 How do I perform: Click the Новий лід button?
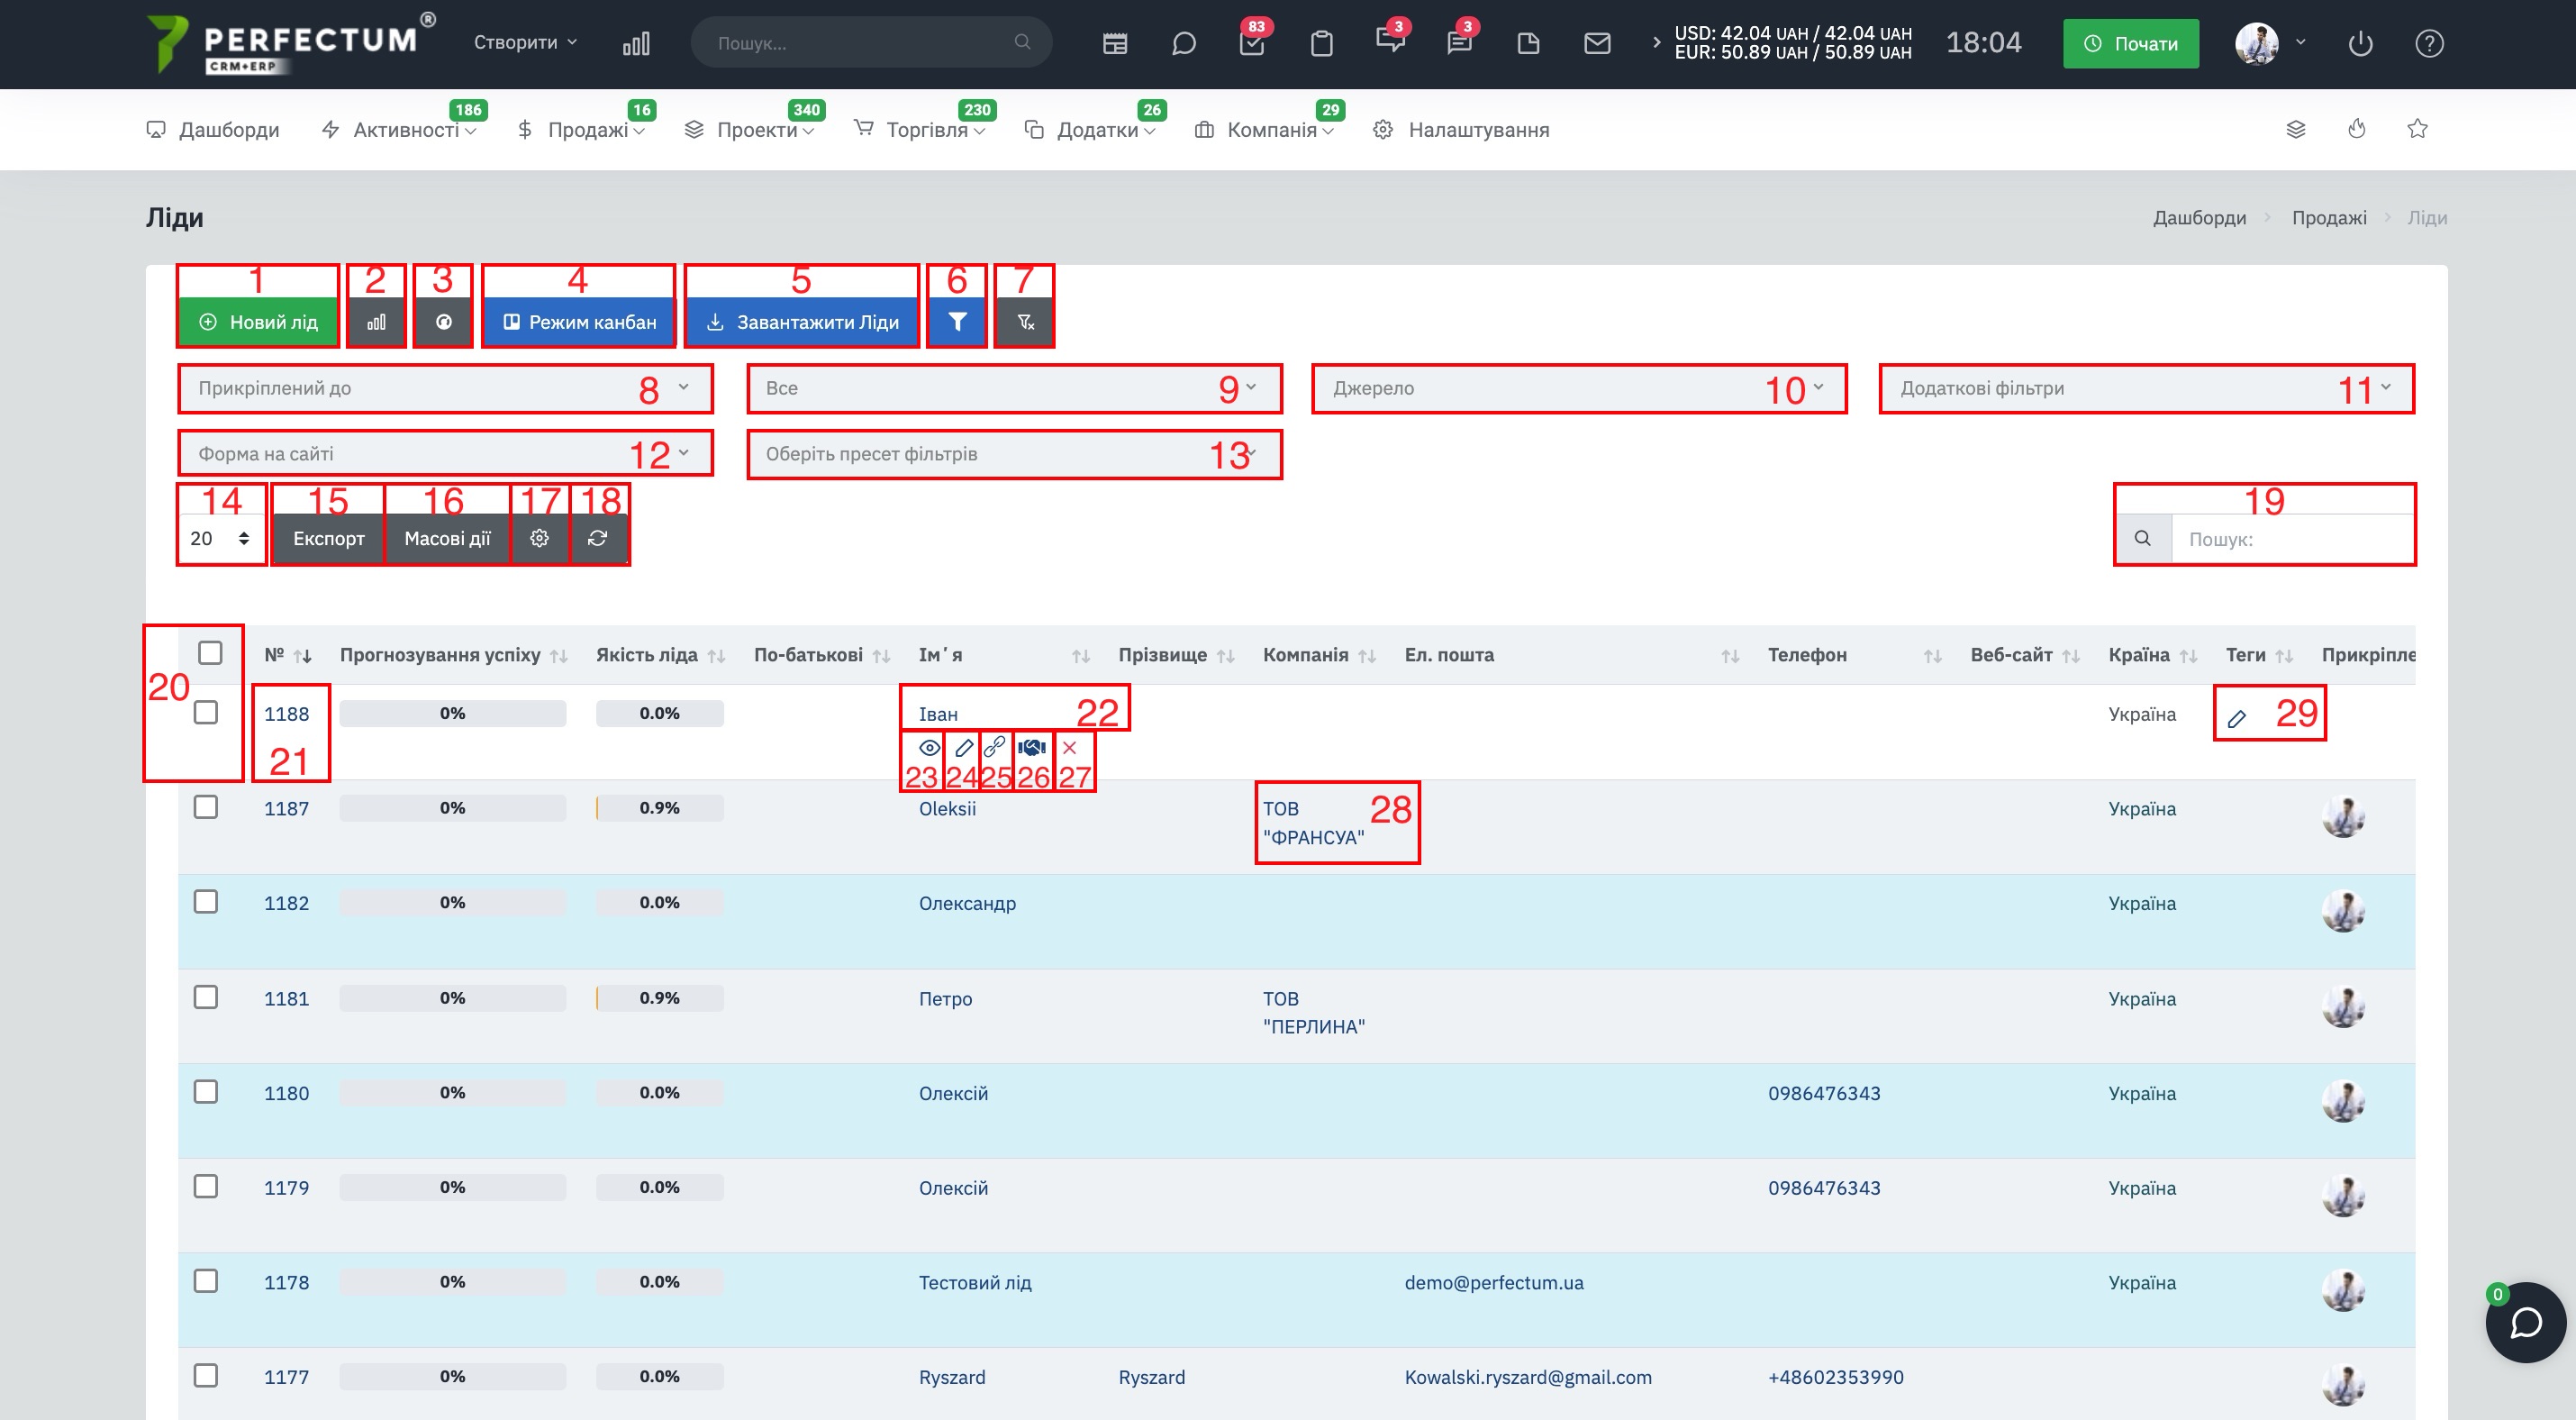click(x=258, y=322)
